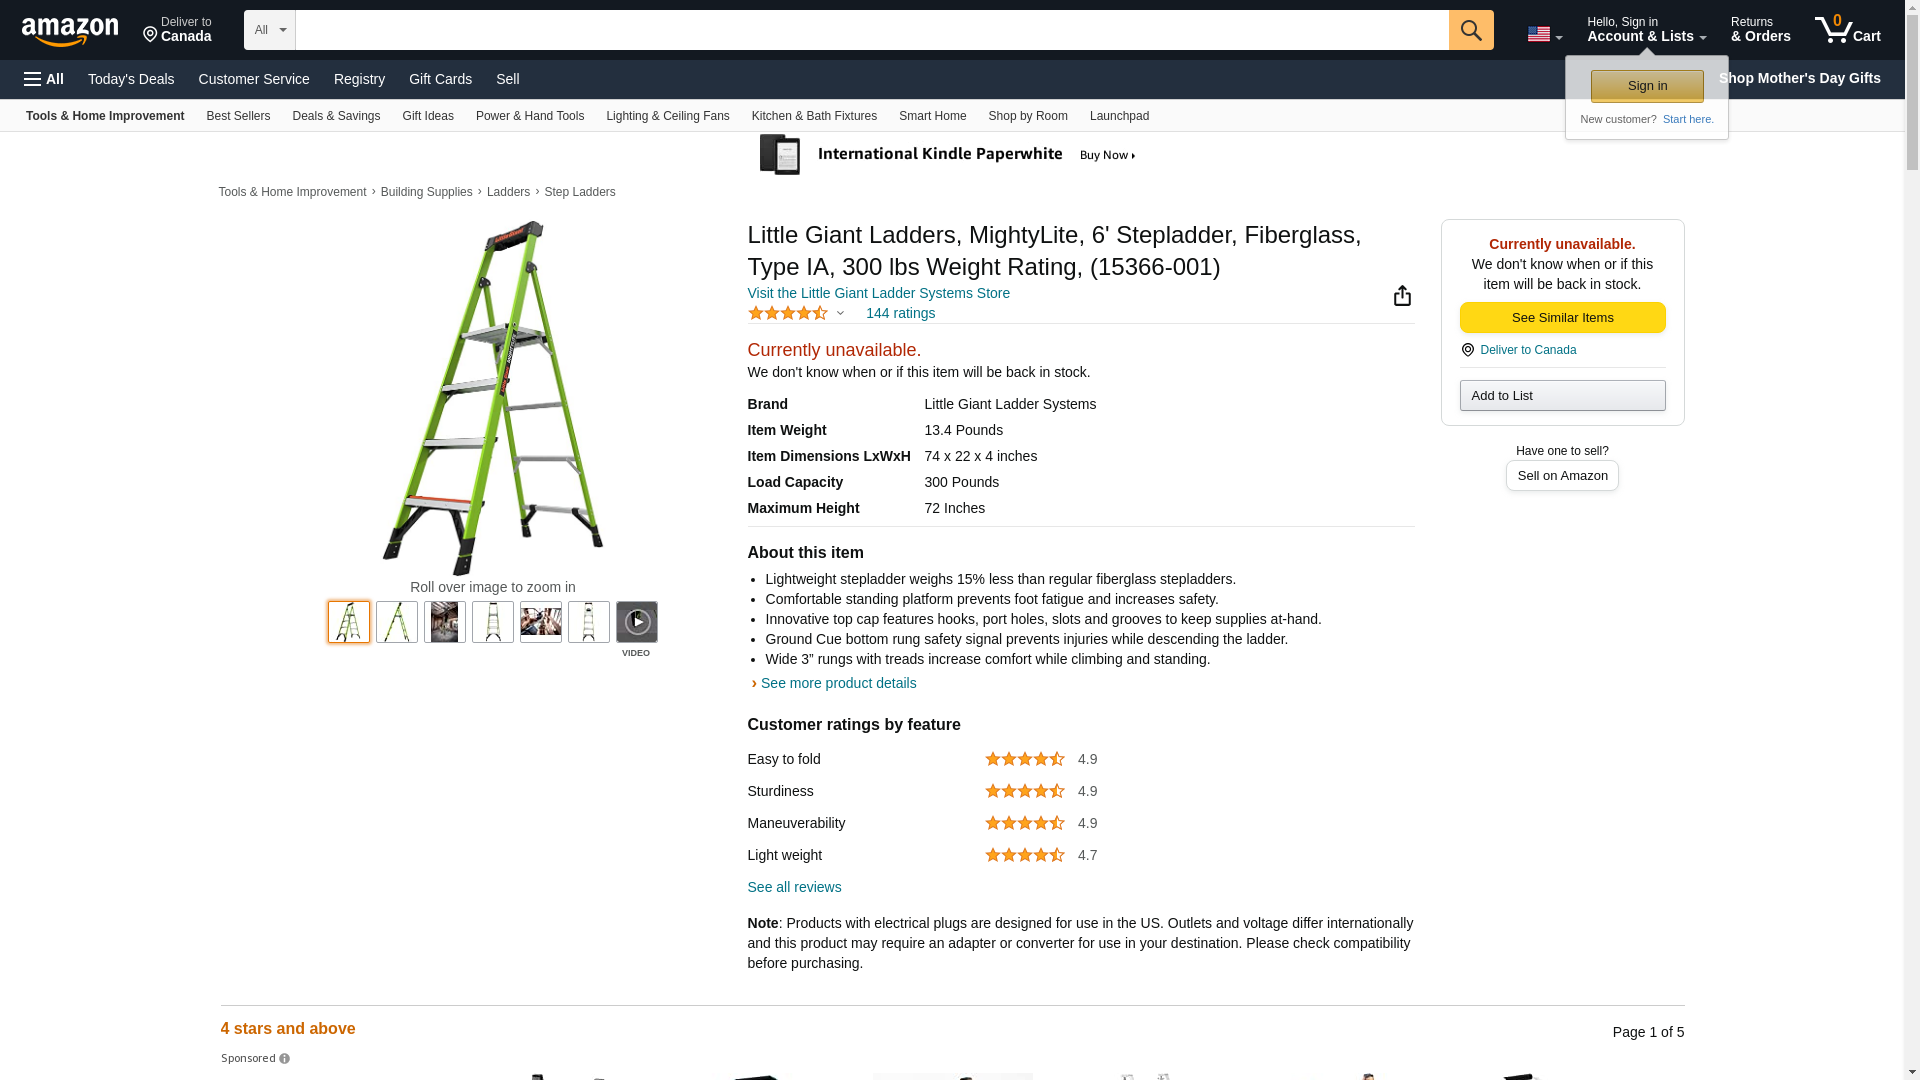Expand the search category All dropdown

click(x=269, y=30)
